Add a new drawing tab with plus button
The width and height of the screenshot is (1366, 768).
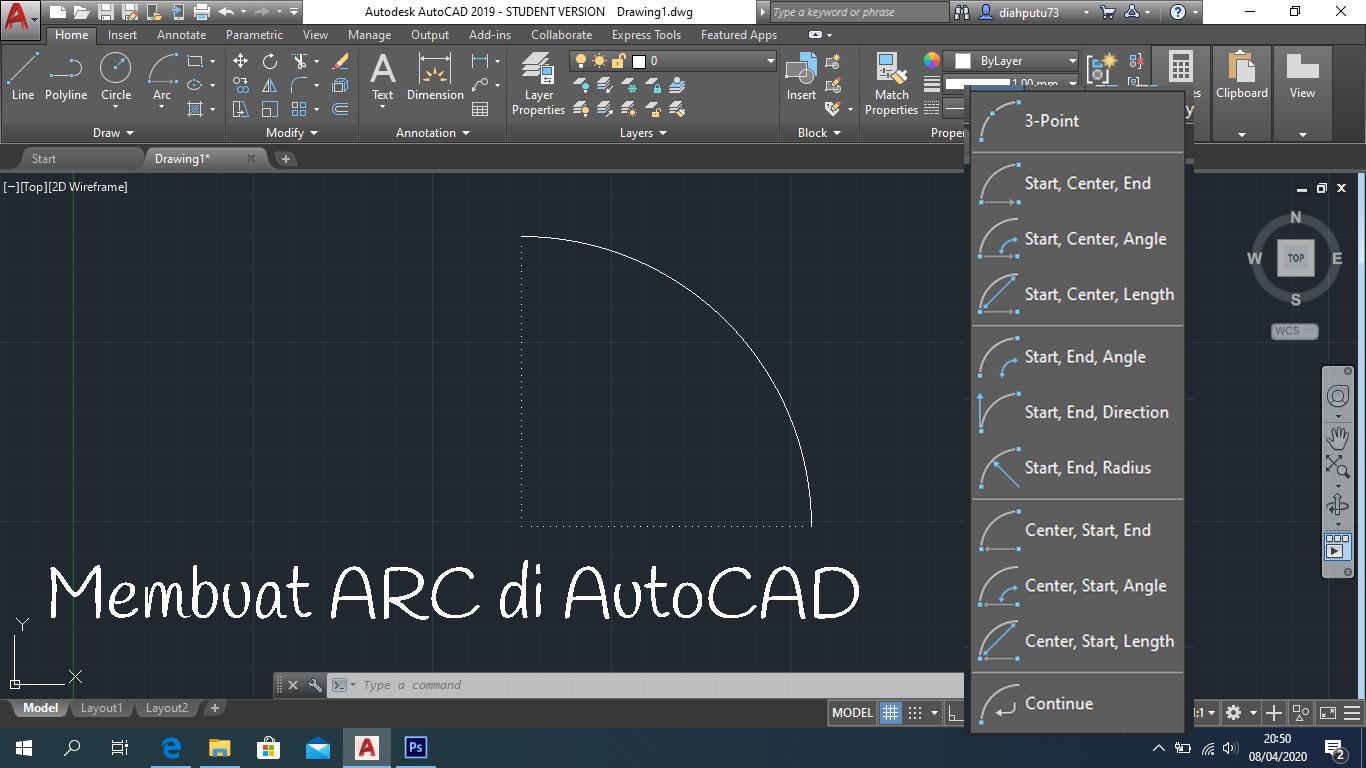pos(286,159)
